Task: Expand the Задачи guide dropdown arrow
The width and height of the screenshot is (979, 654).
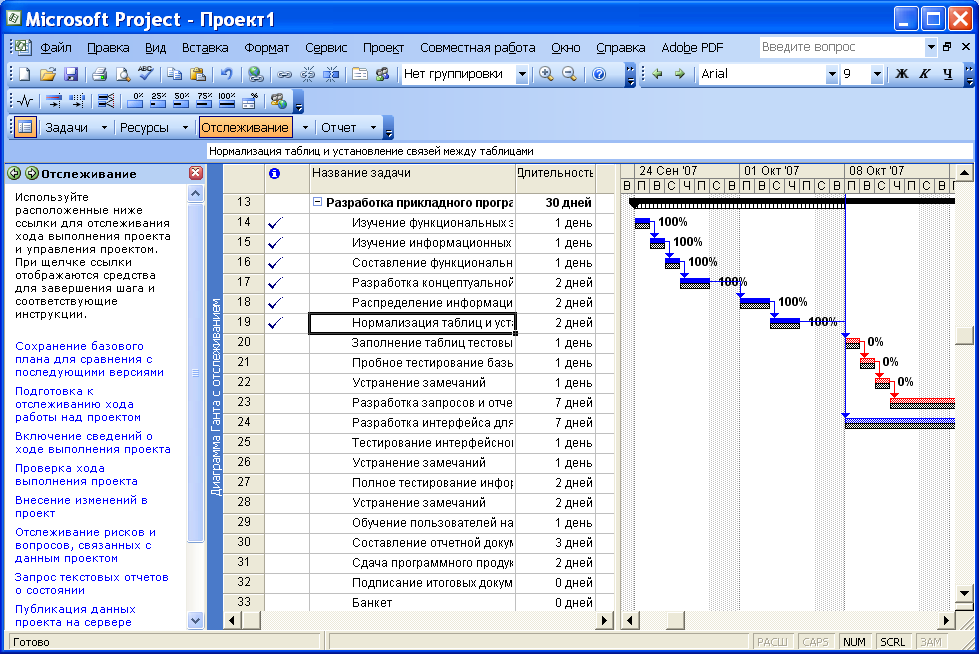Action: 104,127
